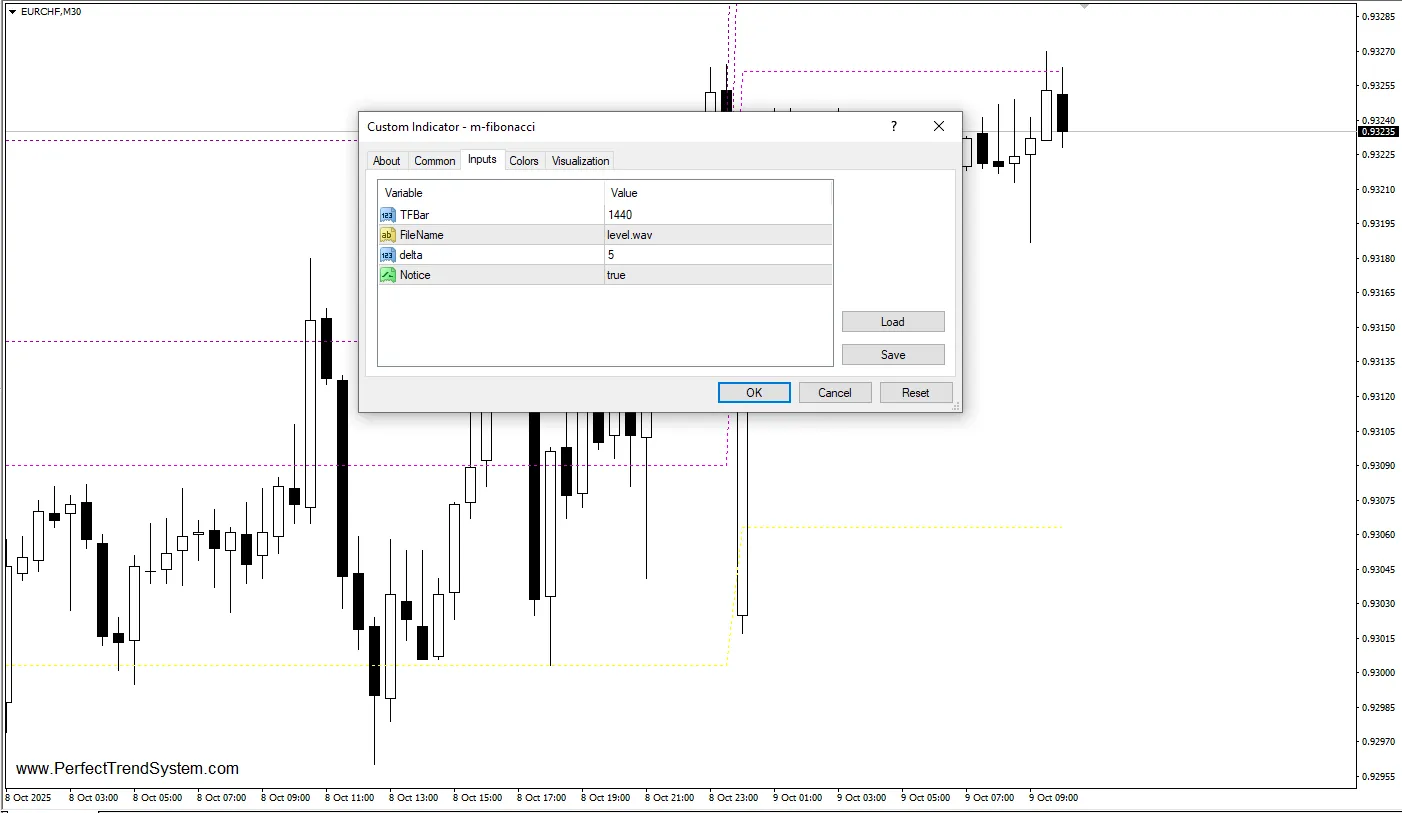Viewport: 1402px width, 813px height.
Task: Click the delta integer variable icon
Action: point(387,255)
